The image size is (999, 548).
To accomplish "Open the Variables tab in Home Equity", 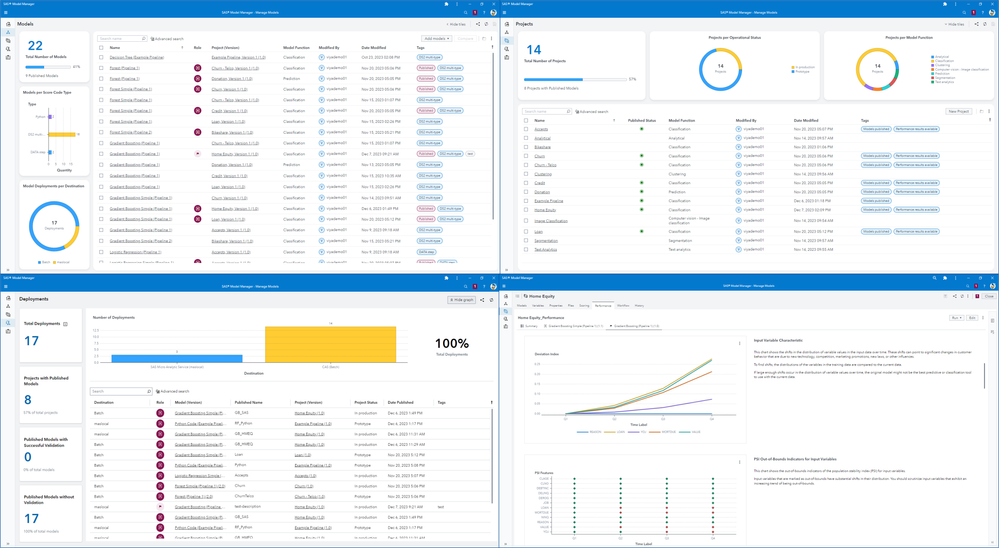I will click(x=538, y=305).
